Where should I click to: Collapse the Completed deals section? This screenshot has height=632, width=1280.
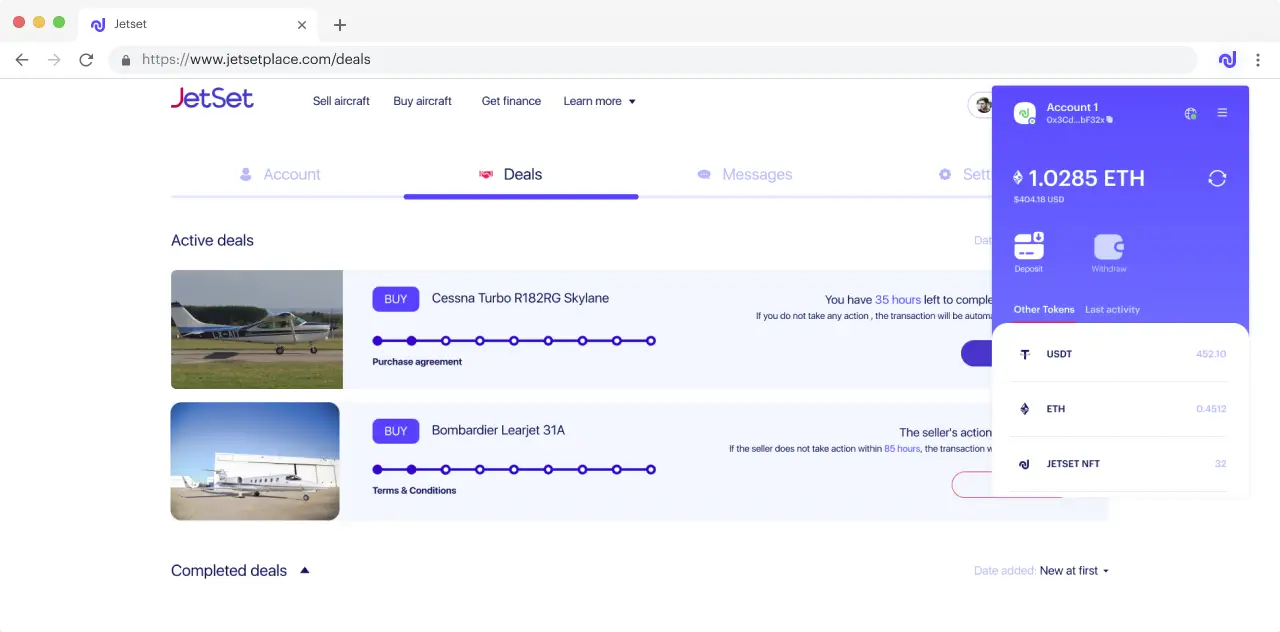pyautogui.click(x=305, y=570)
